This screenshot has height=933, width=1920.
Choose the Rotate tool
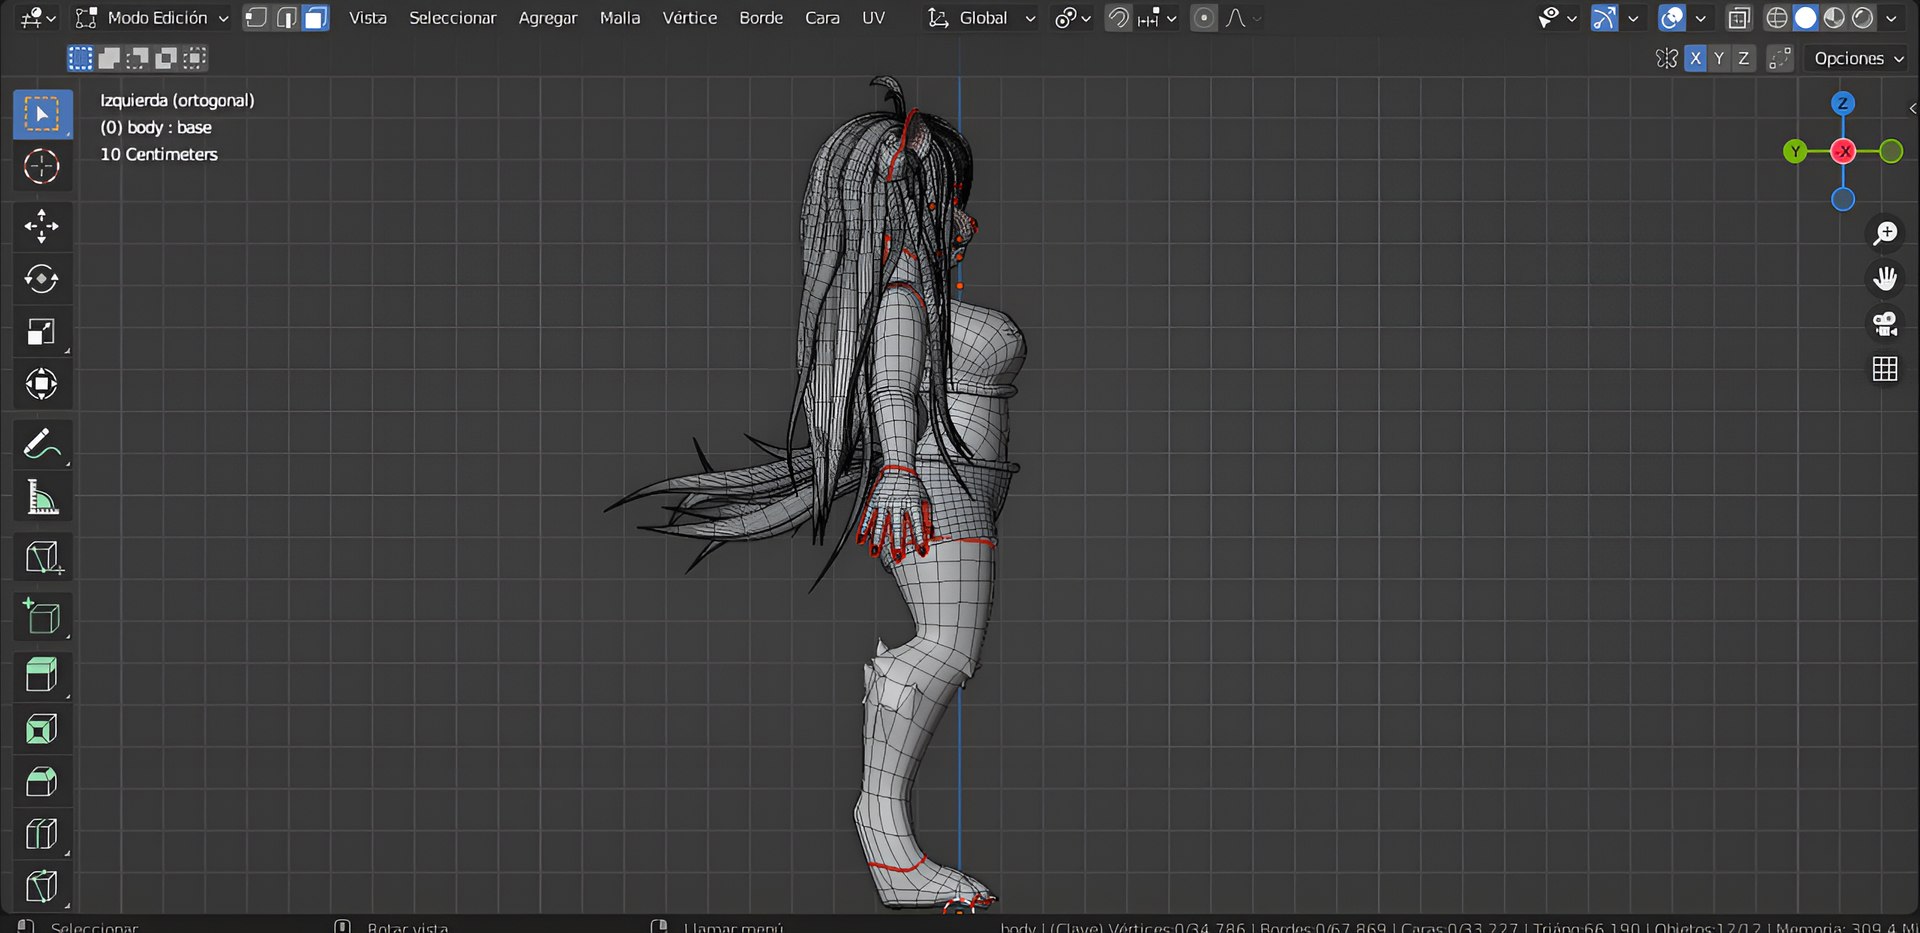(x=42, y=279)
